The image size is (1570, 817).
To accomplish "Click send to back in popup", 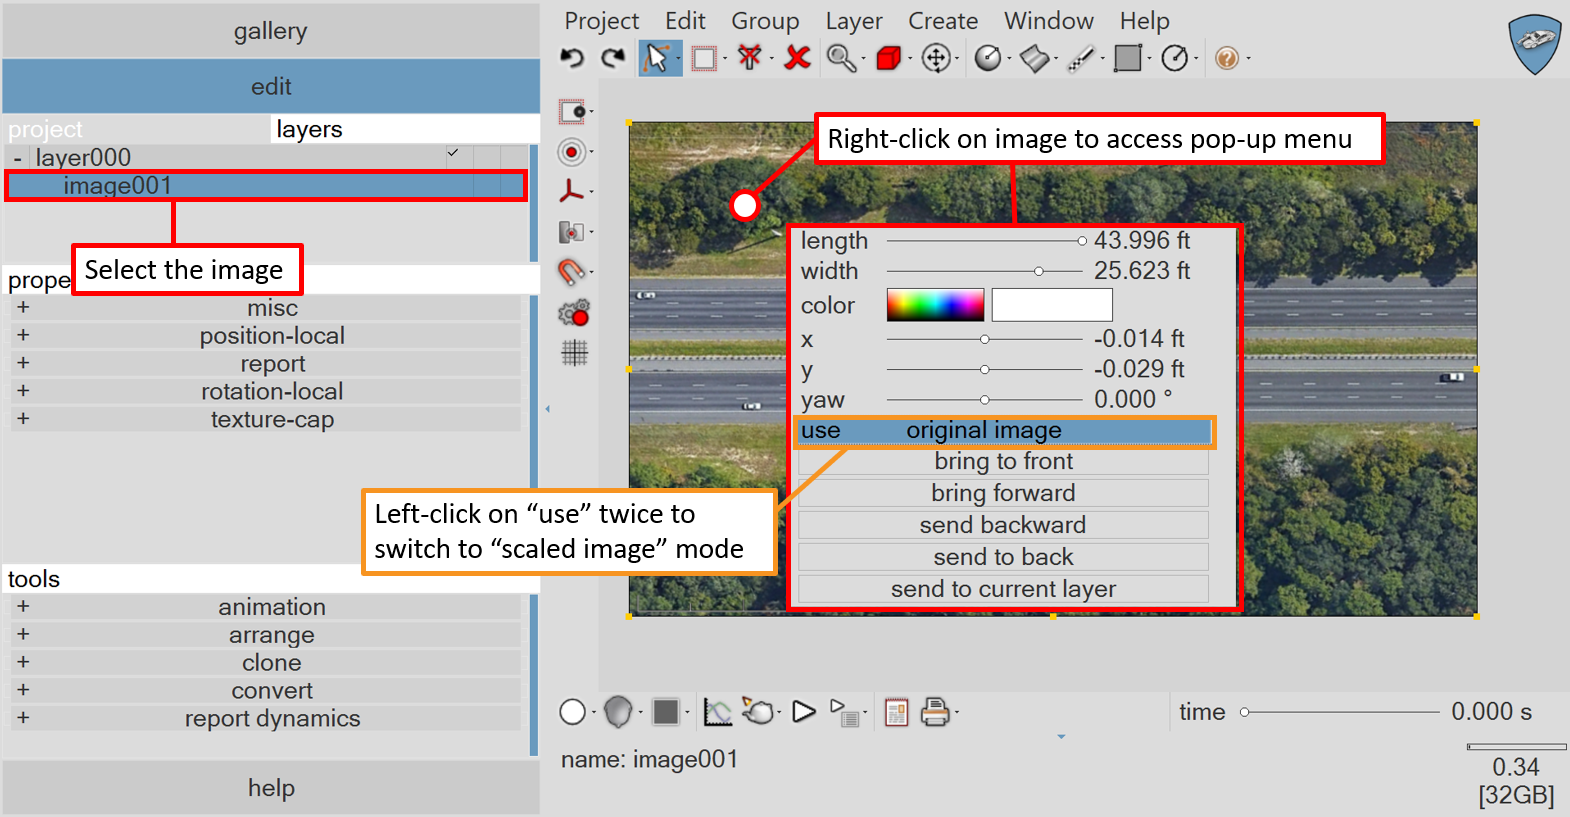I will point(1003,558).
